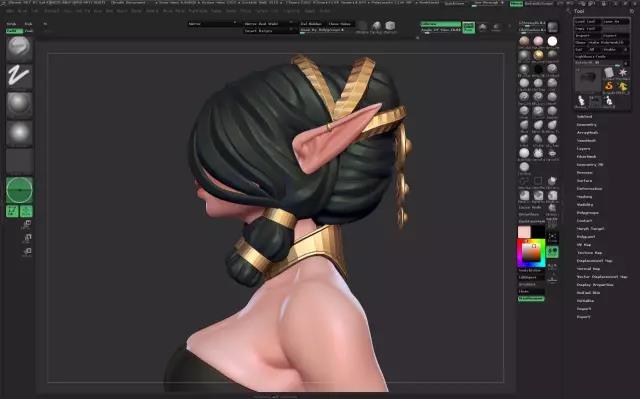The width and height of the screenshot is (640, 399).
Task: Open the Display Properties section
Action: [x=595, y=285]
